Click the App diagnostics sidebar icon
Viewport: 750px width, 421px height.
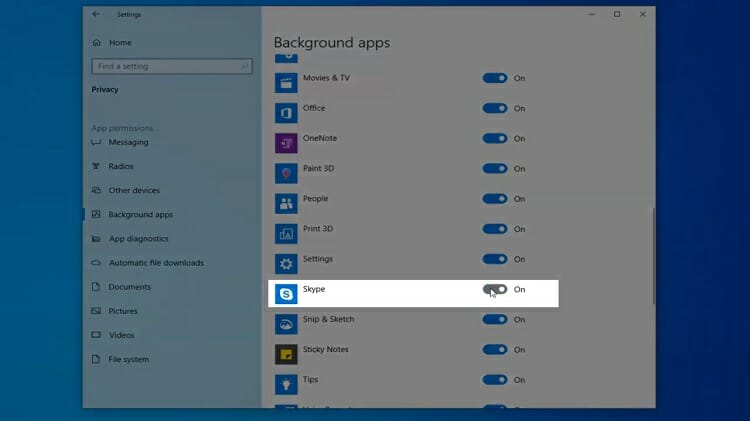pyautogui.click(x=96, y=238)
